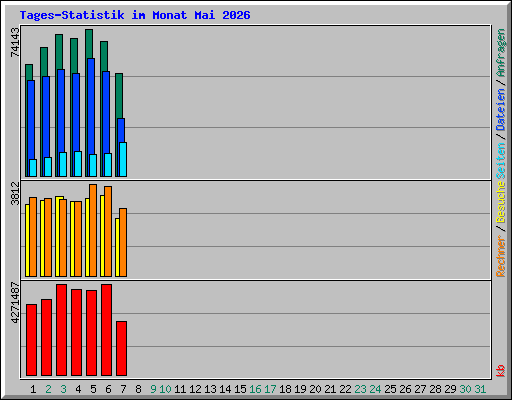The width and height of the screenshot is (512, 400).
Task: Click the y-axis value 3812
Action: click(15, 193)
